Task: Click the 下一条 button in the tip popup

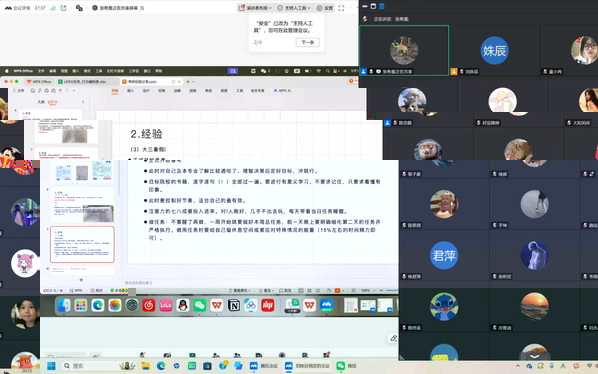Action: [x=307, y=42]
